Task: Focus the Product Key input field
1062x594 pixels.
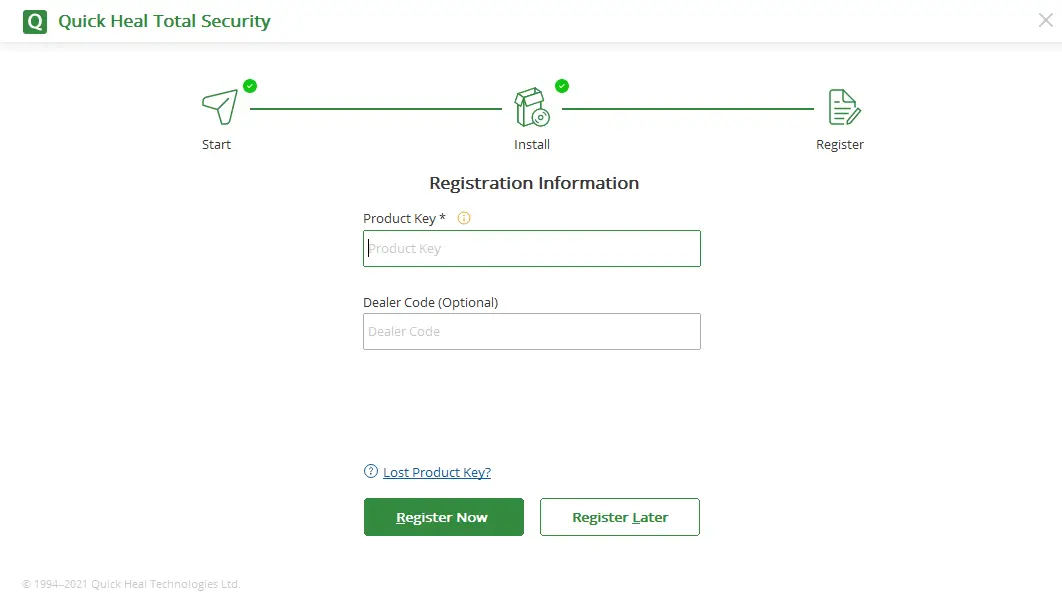Action: (531, 249)
